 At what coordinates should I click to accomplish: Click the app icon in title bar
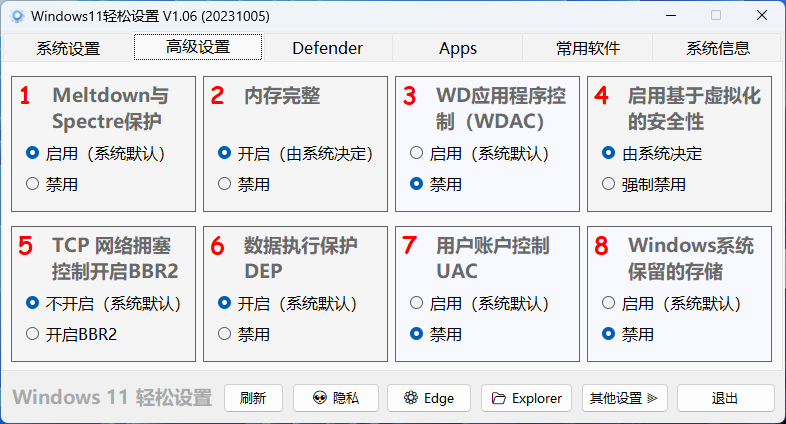[17, 16]
